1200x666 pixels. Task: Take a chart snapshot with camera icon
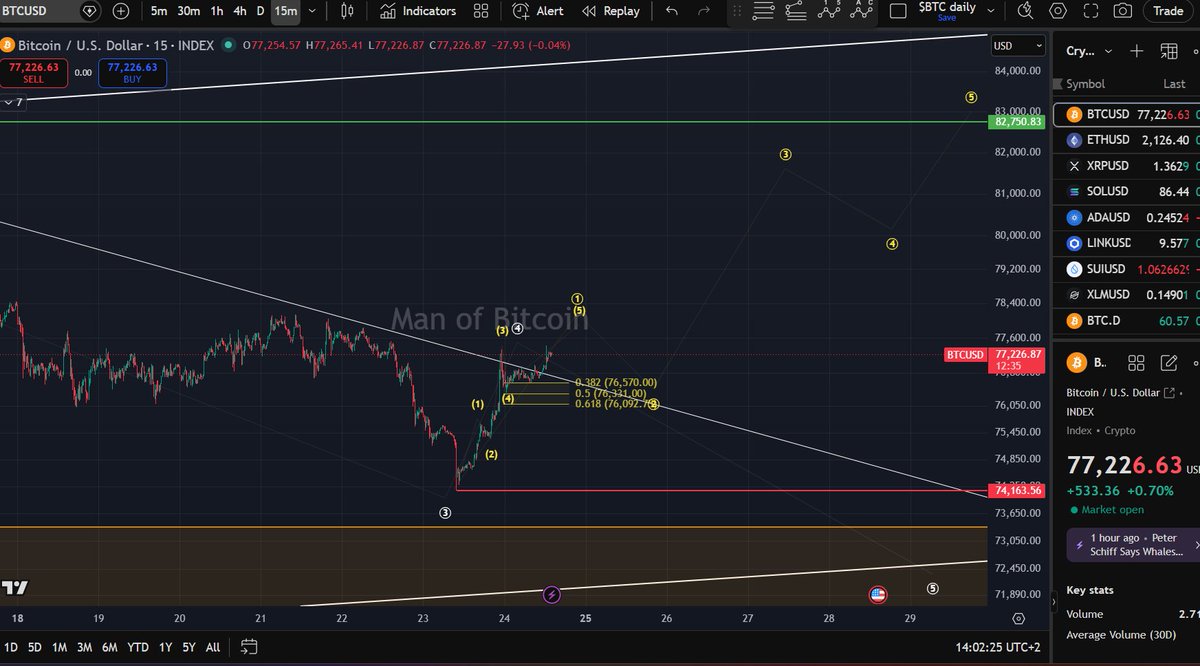coord(1123,11)
